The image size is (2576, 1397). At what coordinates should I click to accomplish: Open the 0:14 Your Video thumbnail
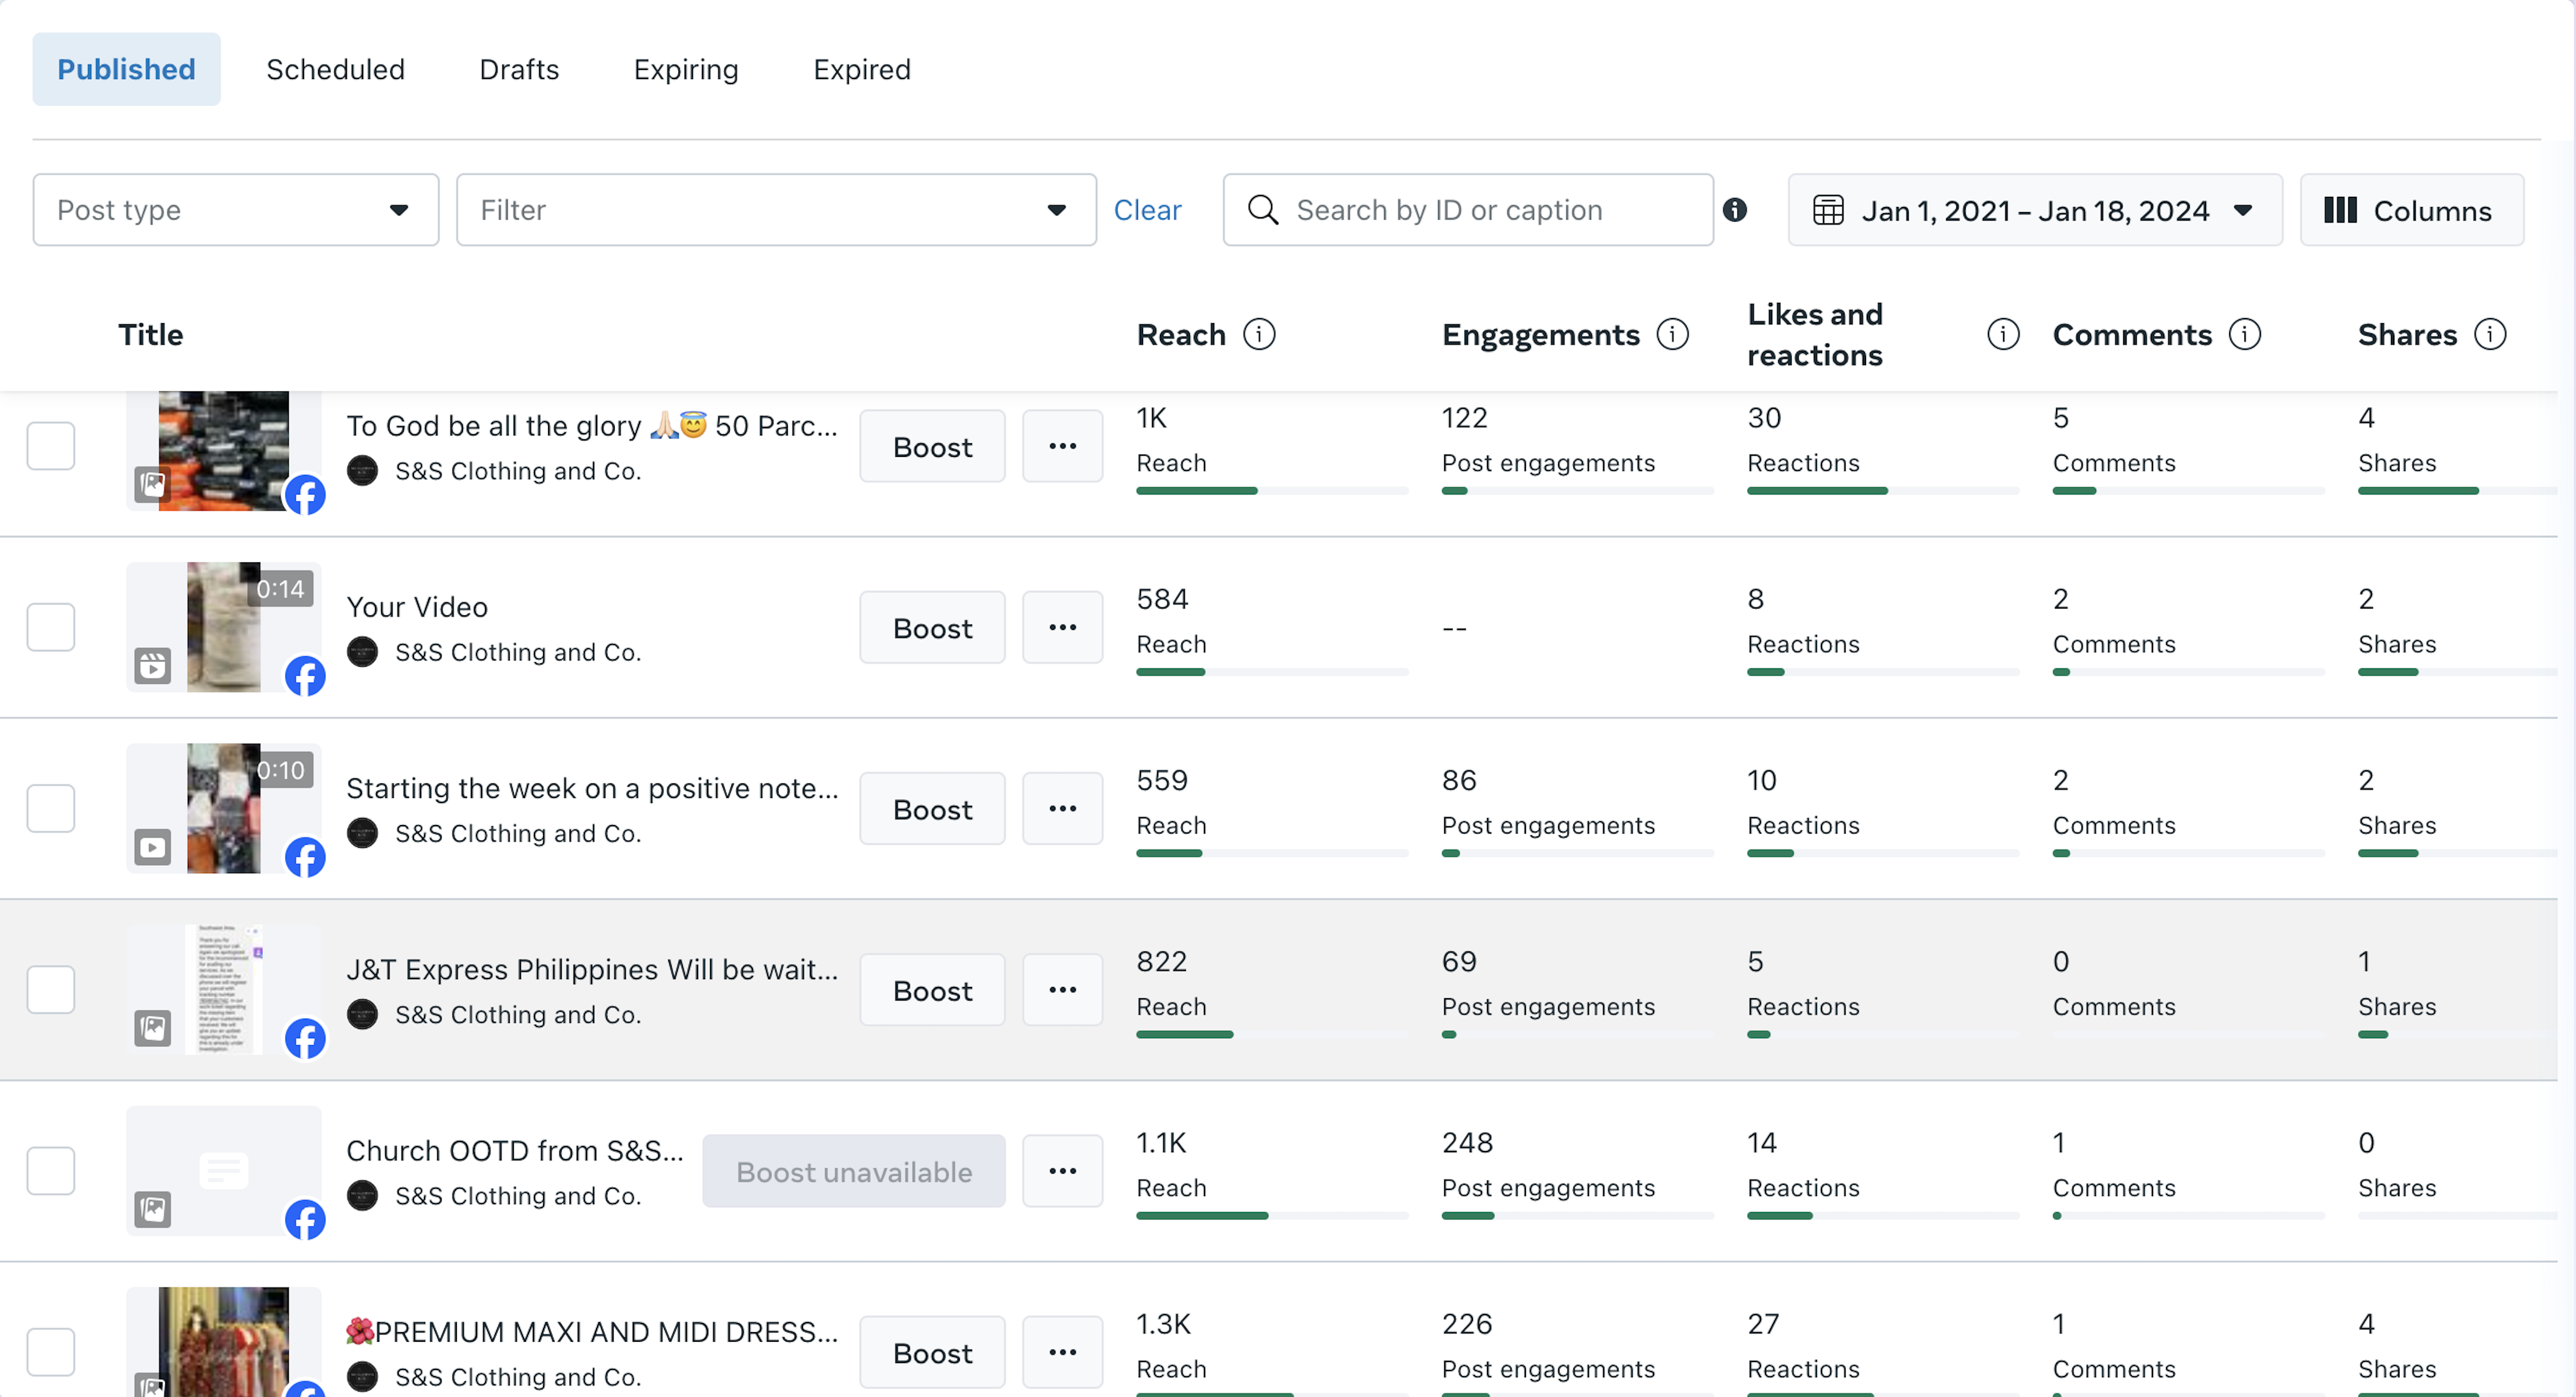224,627
